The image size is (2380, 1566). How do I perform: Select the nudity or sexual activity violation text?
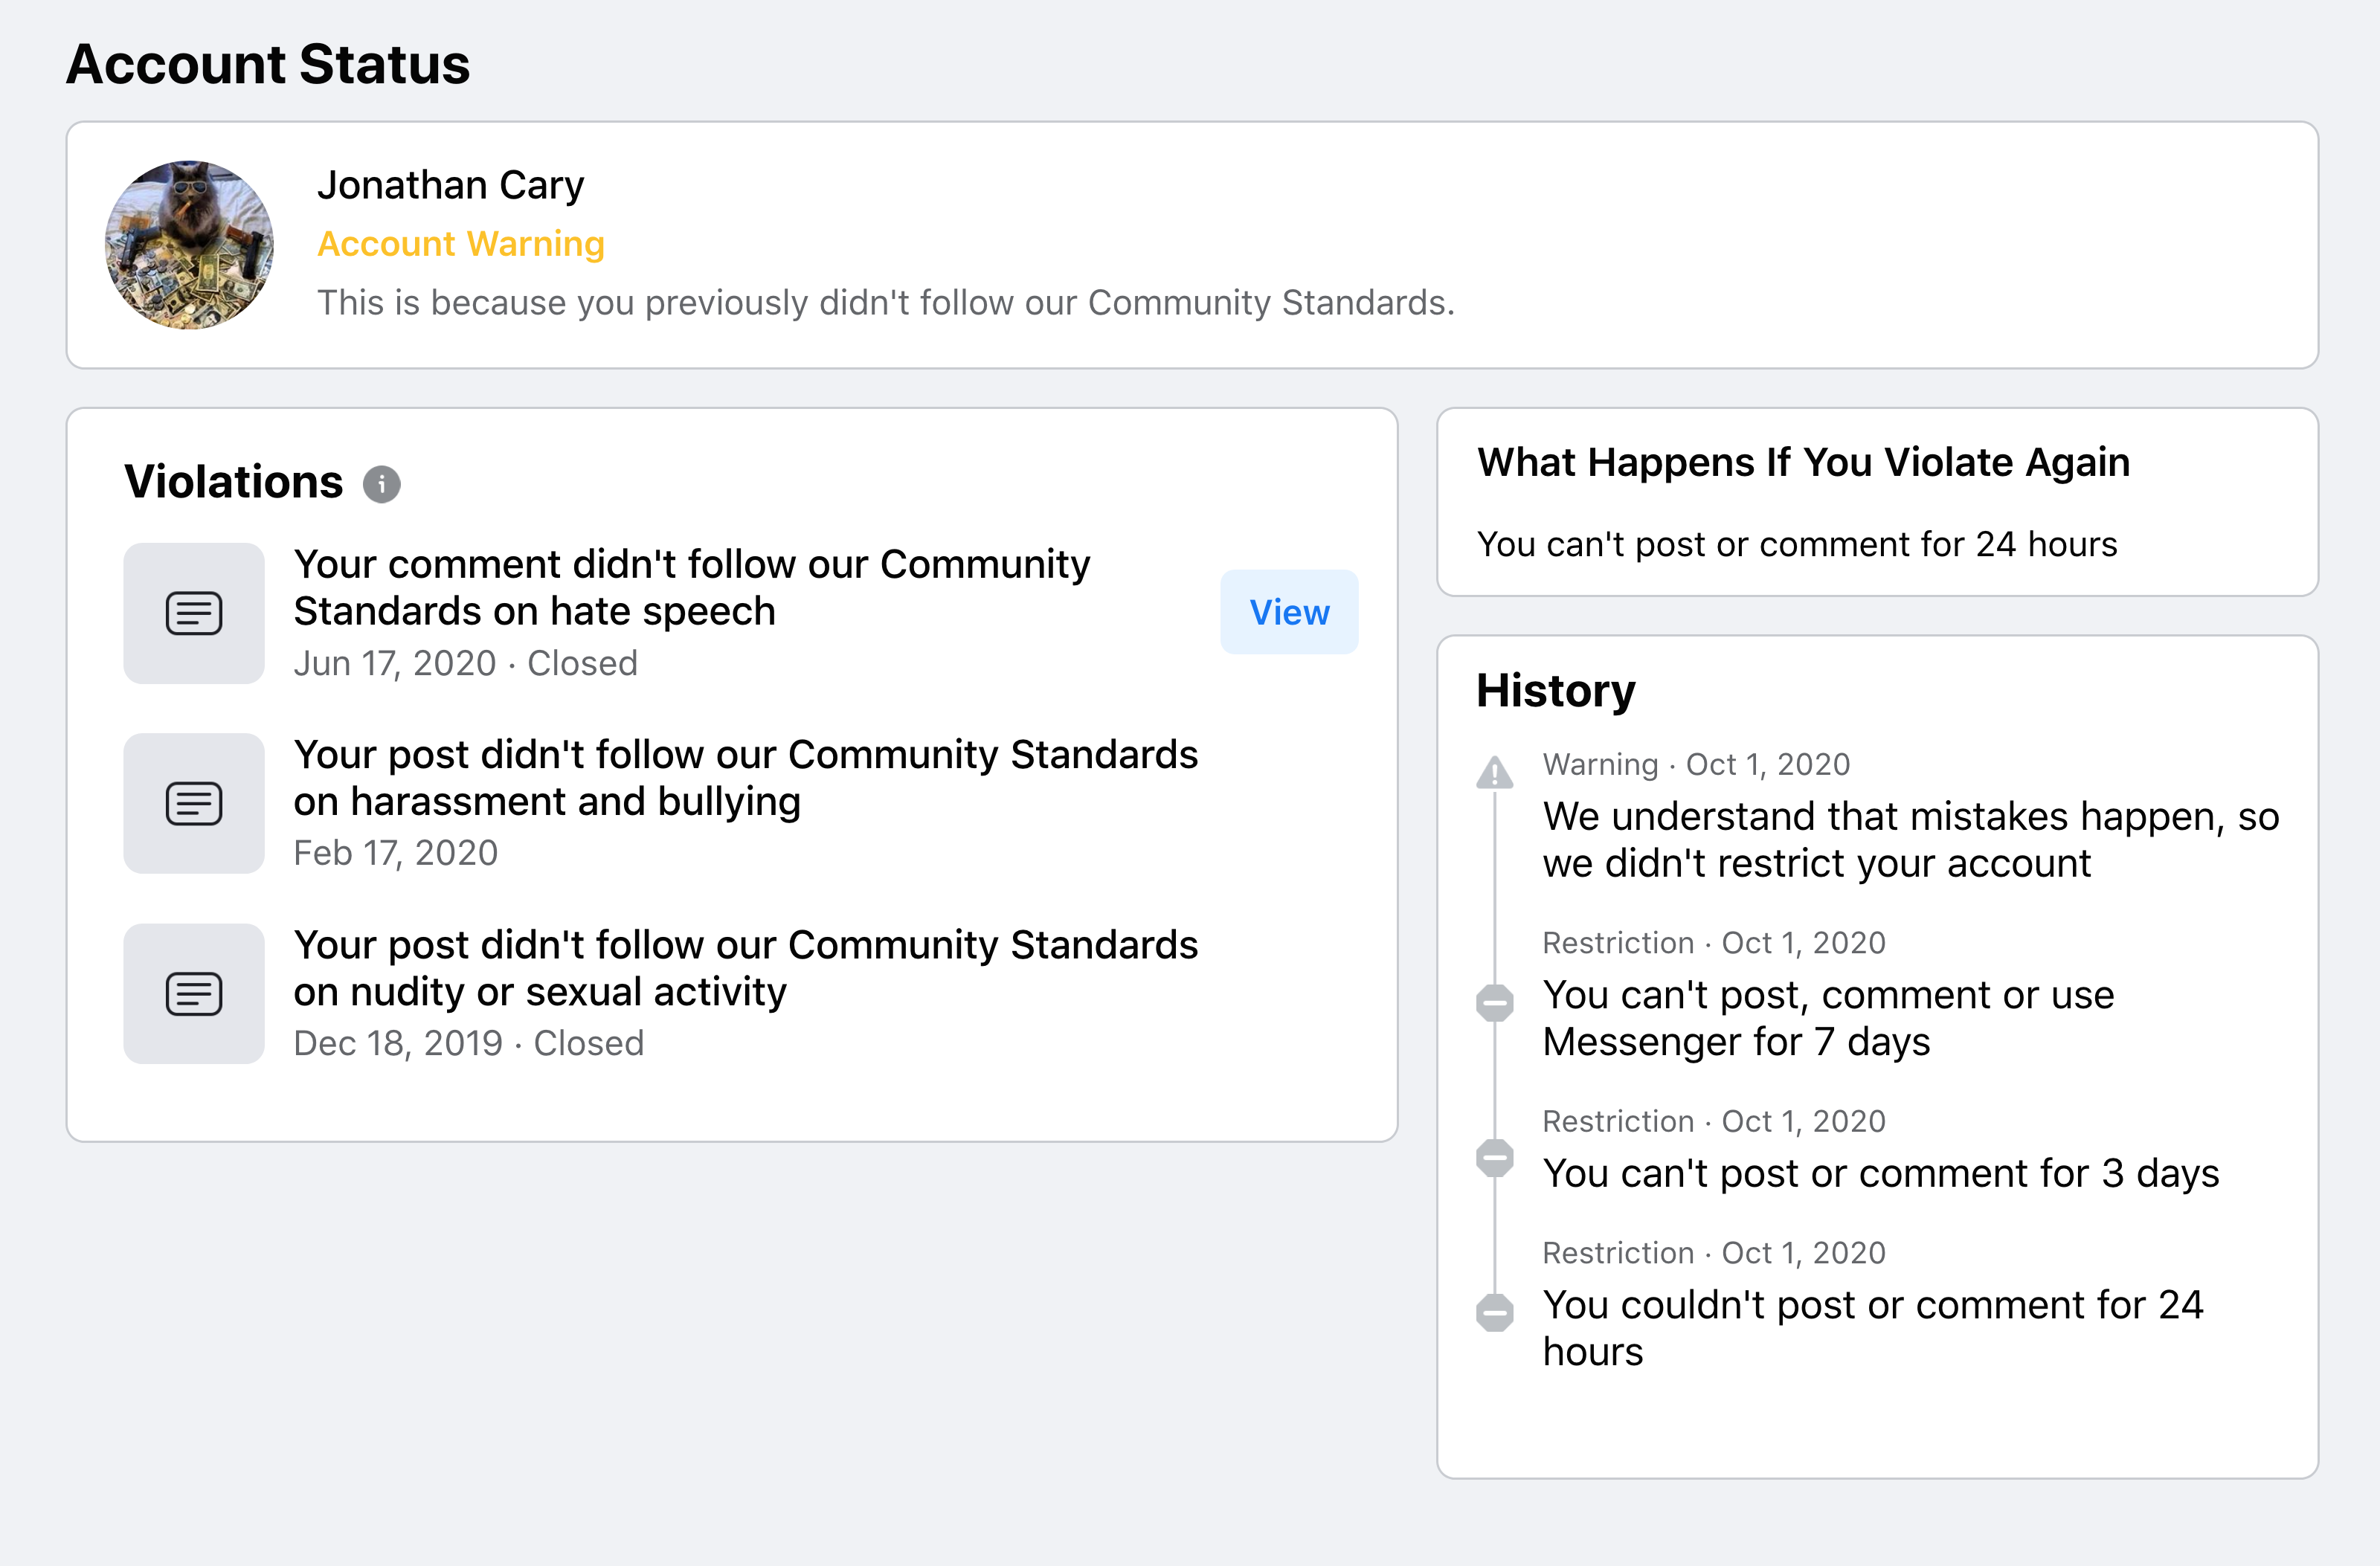pos(746,968)
